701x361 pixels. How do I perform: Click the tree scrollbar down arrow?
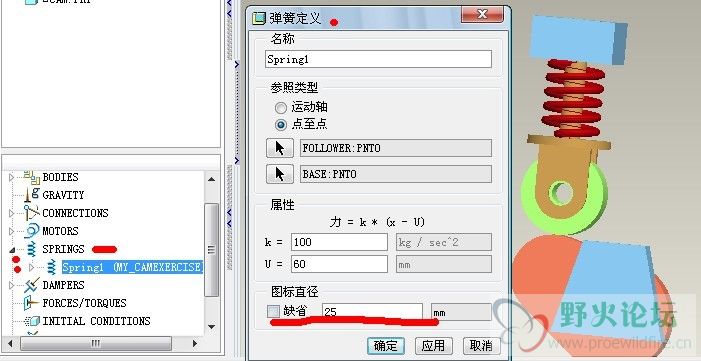tap(211, 327)
